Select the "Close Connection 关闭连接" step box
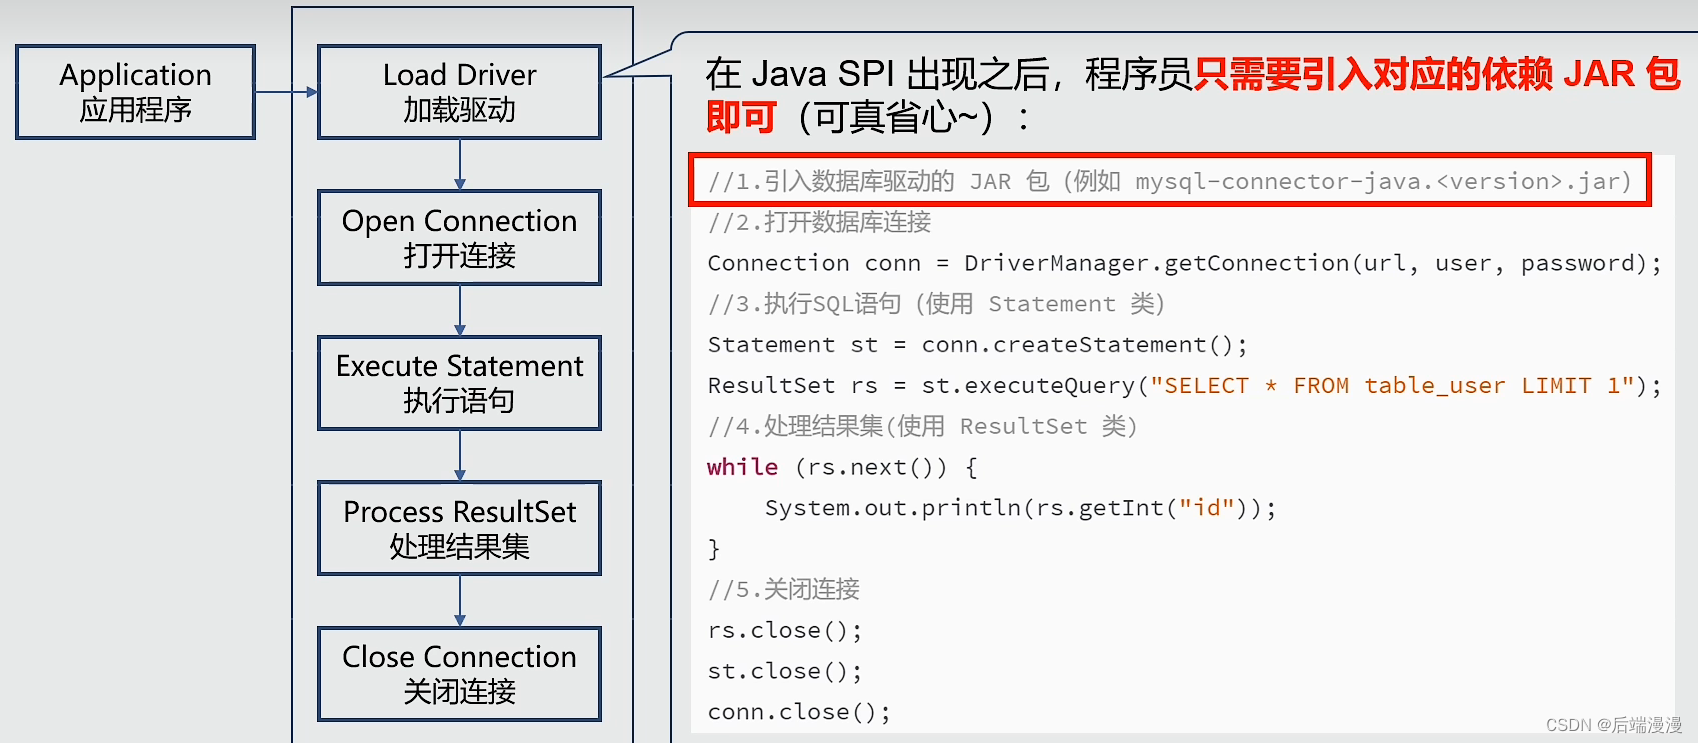Viewport: 1698px width, 743px height. point(460,674)
